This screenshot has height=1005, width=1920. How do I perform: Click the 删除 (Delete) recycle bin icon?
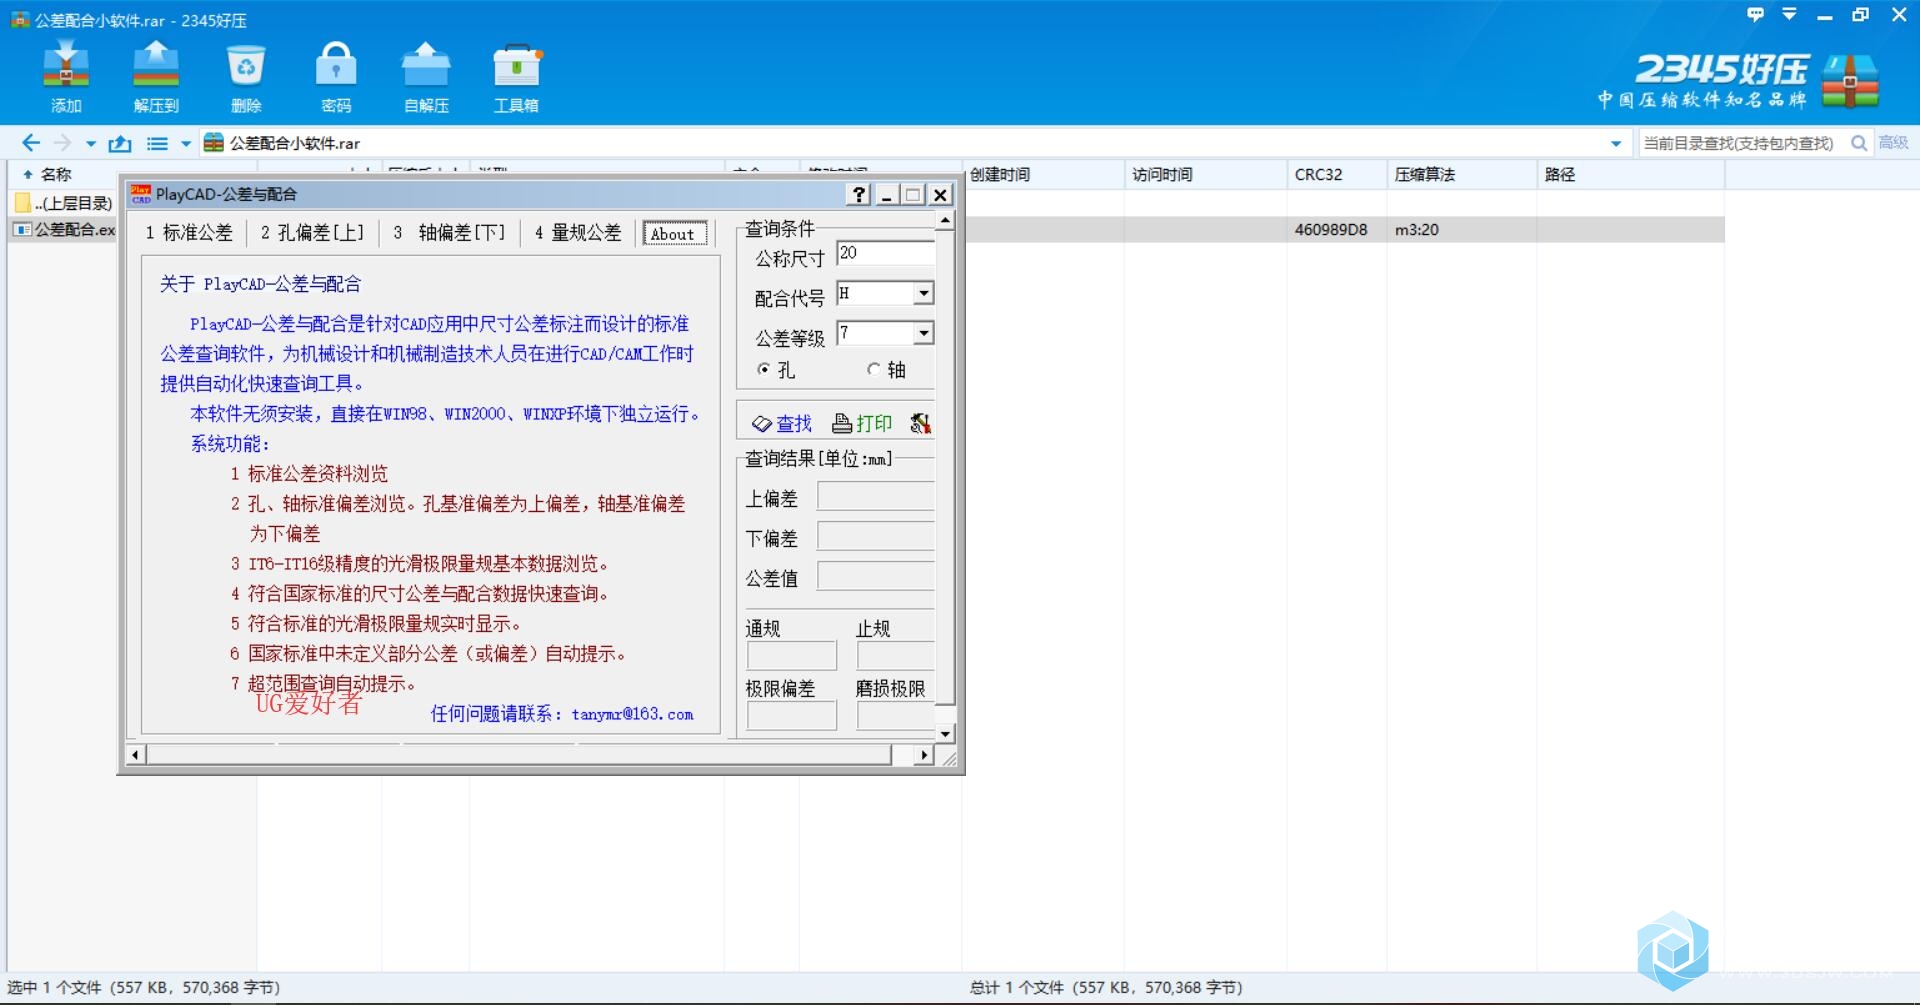point(246,65)
